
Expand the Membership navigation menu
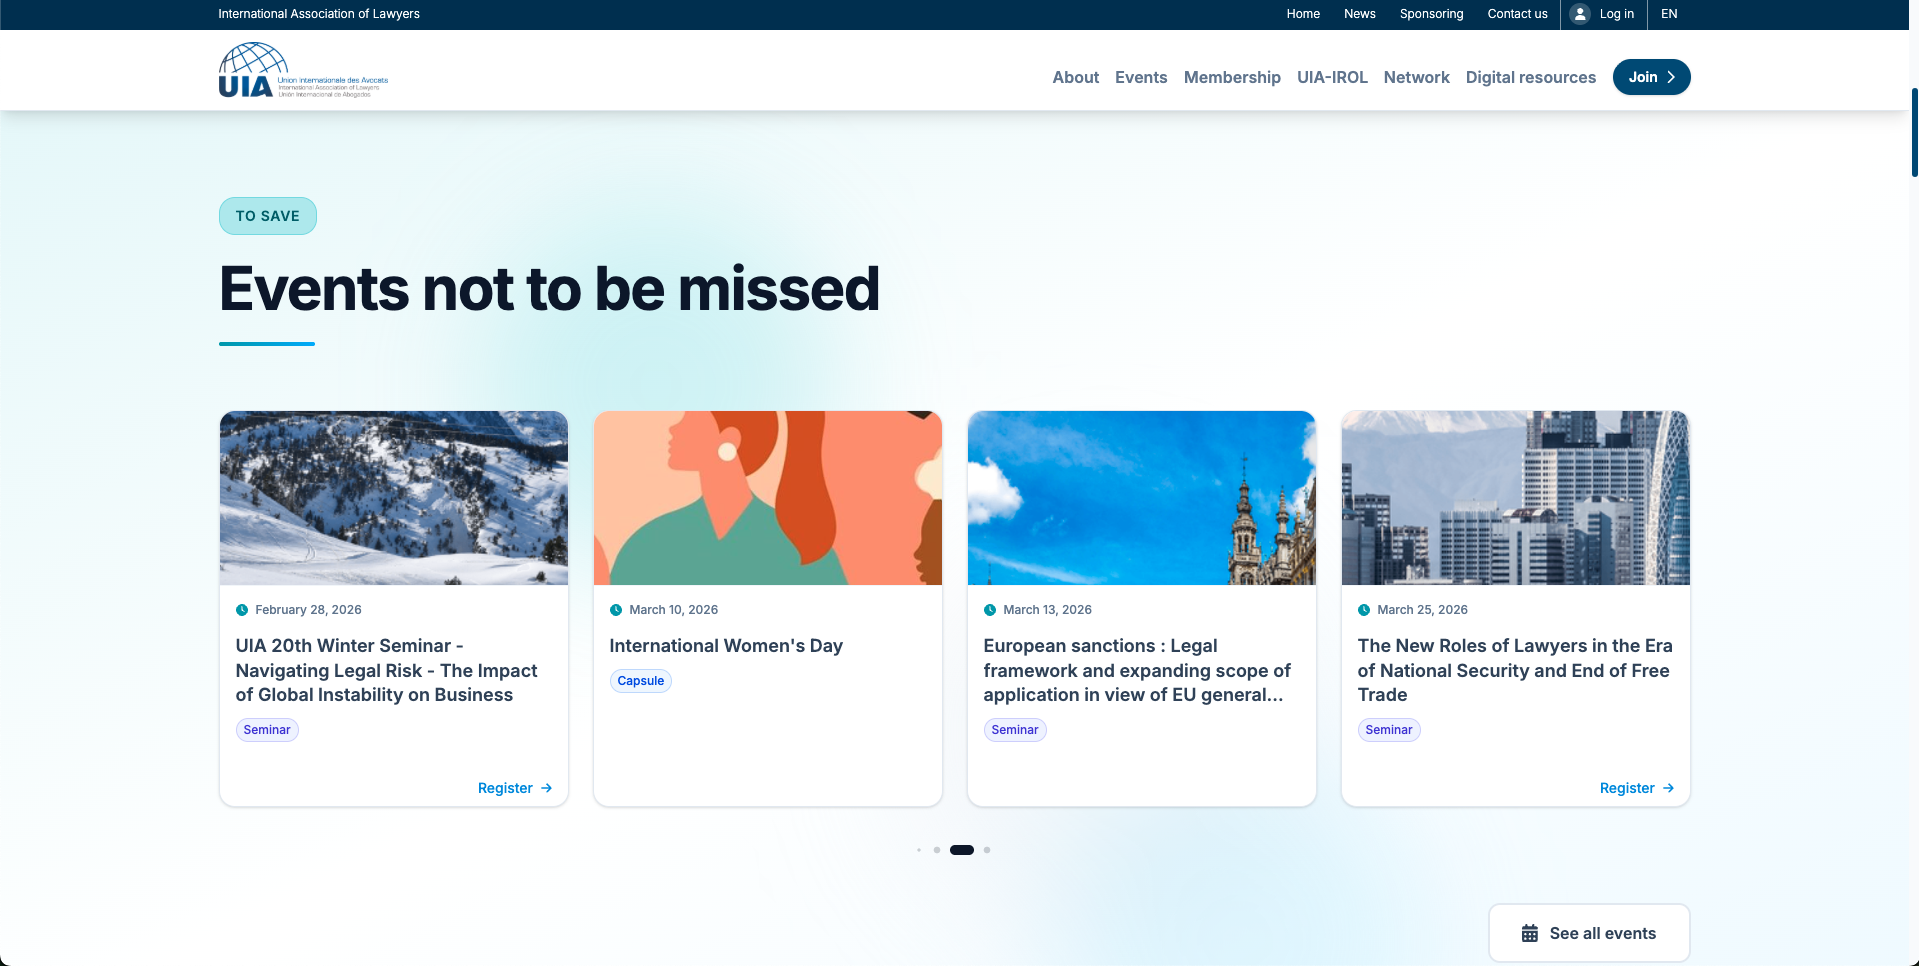(1232, 77)
